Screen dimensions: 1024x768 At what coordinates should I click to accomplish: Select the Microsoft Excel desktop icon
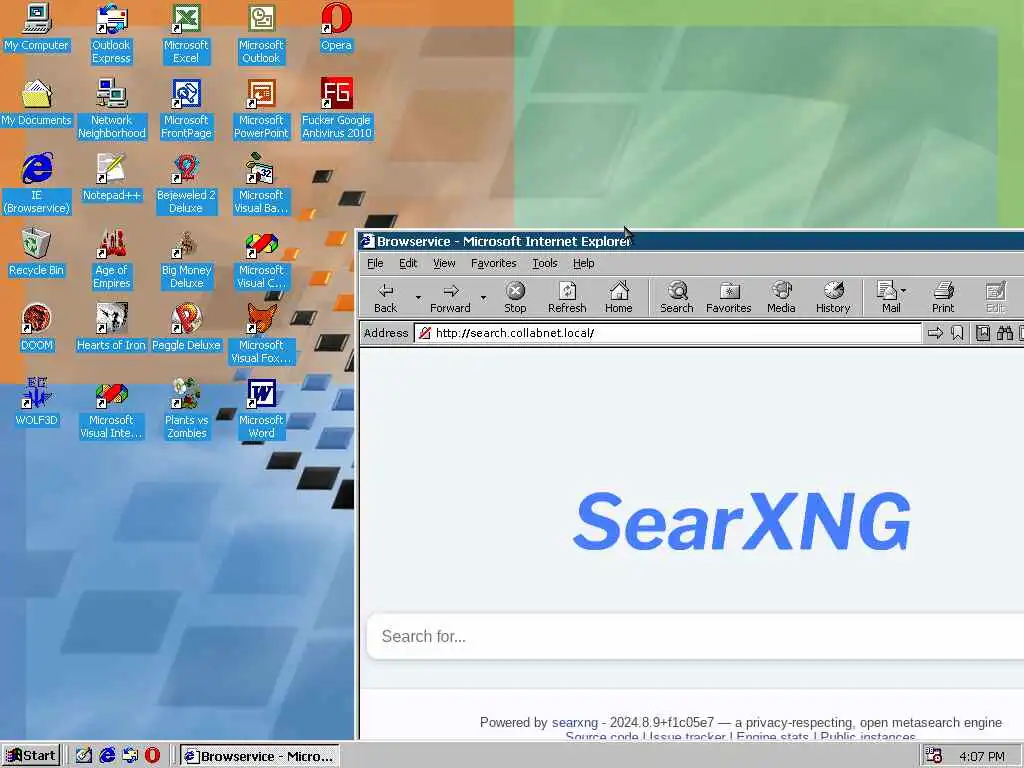coord(186,34)
